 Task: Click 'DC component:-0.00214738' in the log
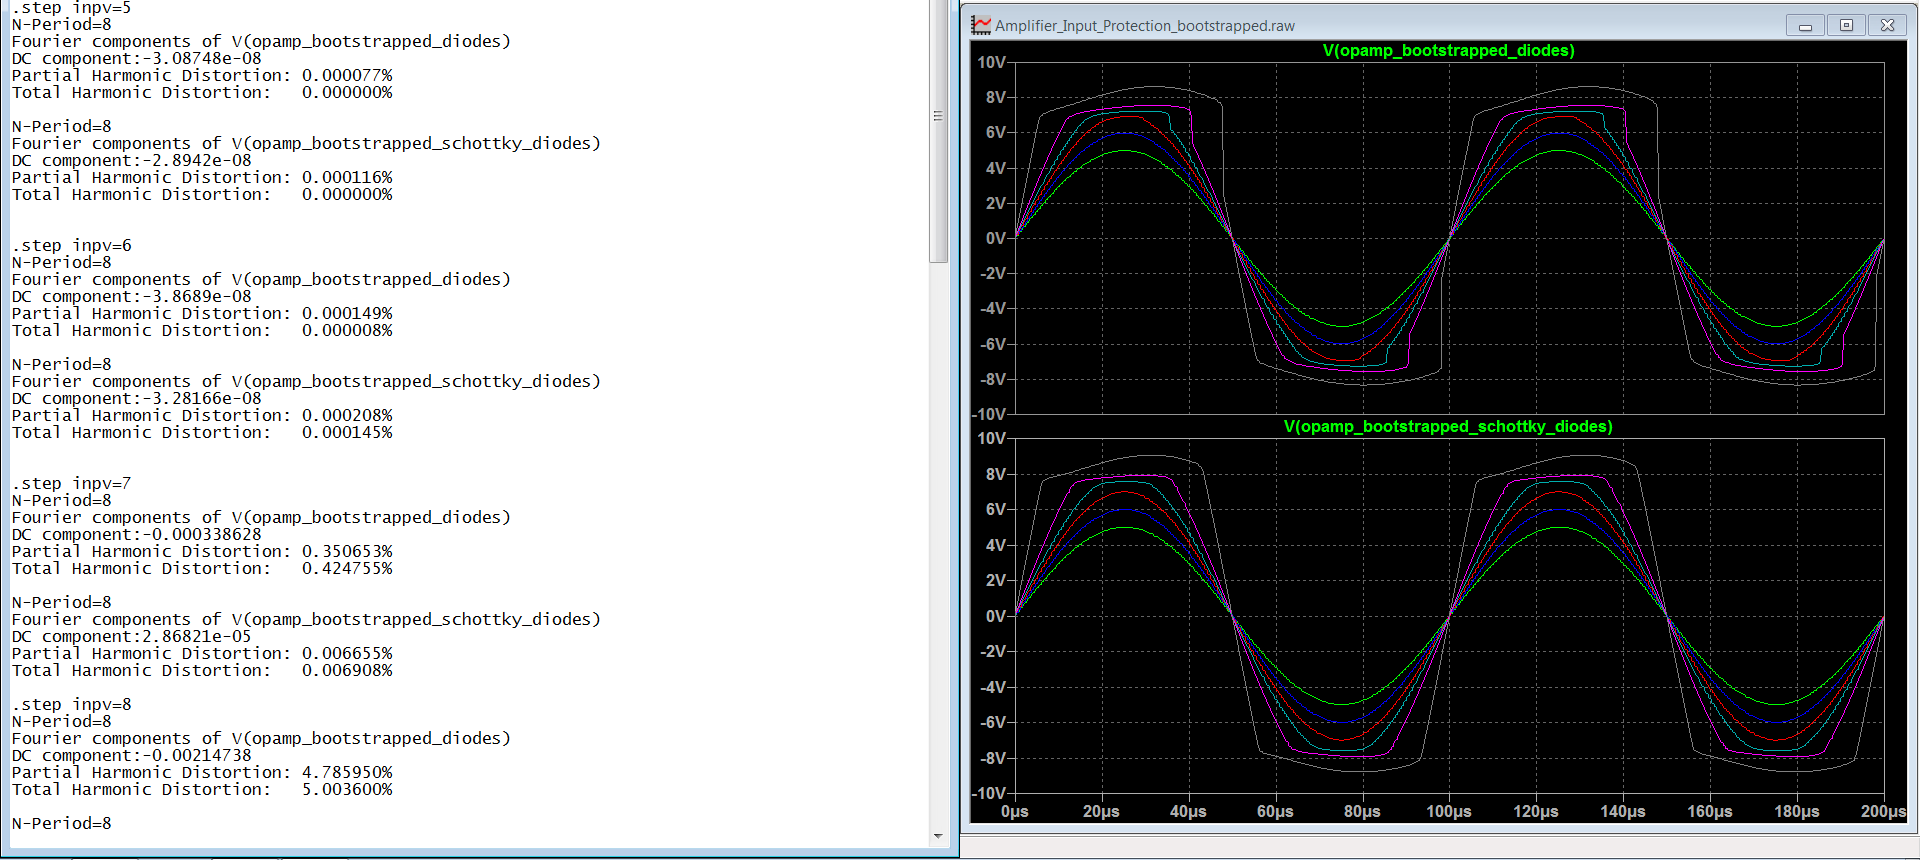tap(132, 755)
